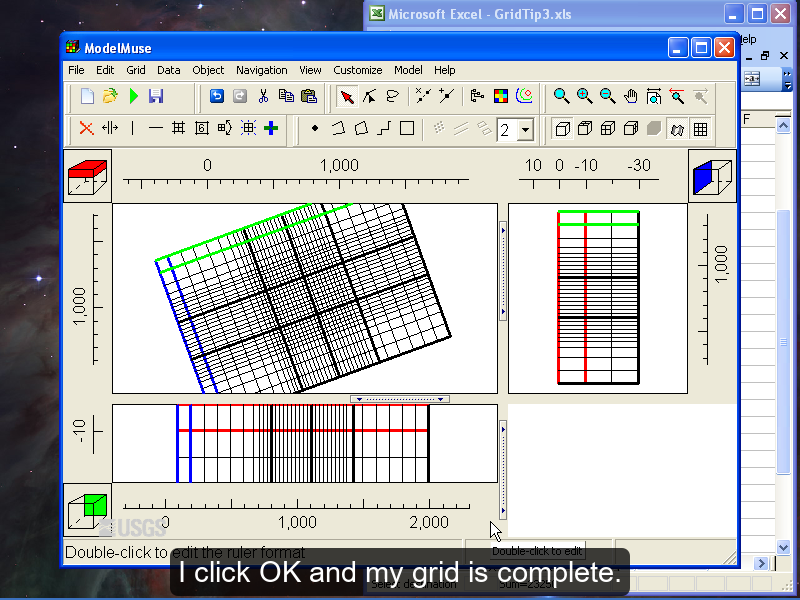Open an existing model file
This screenshot has width=800, height=600.
[110, 96]
